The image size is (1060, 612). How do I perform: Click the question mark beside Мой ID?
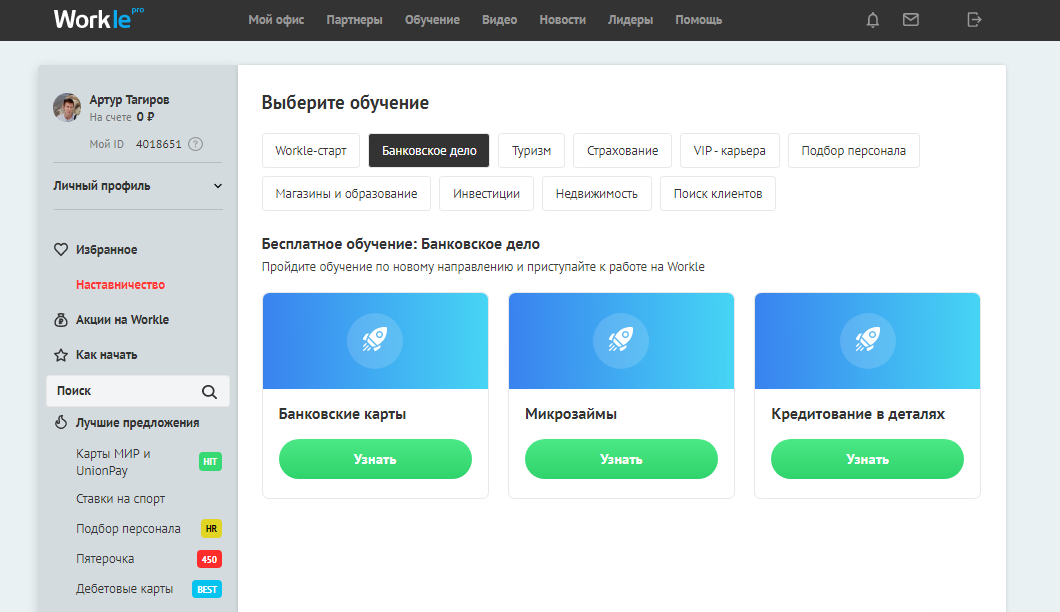194,144
